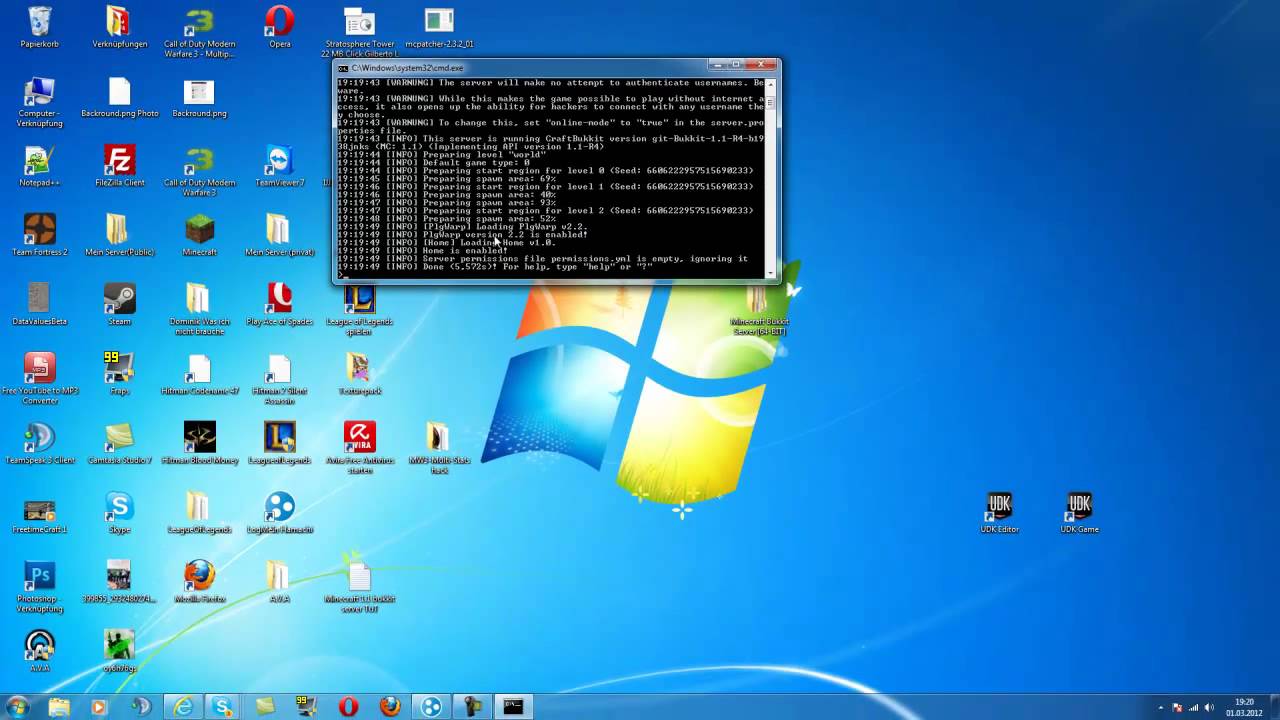Select the Verknüpfungen folder on desktop

[119, 28]
